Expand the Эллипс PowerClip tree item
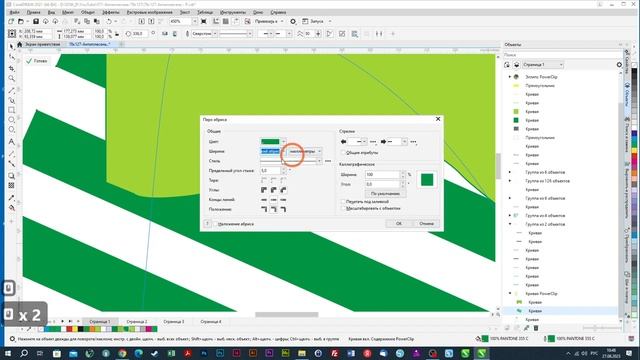The width and height of the screenshot is (640, 360). tap(509, 77)
